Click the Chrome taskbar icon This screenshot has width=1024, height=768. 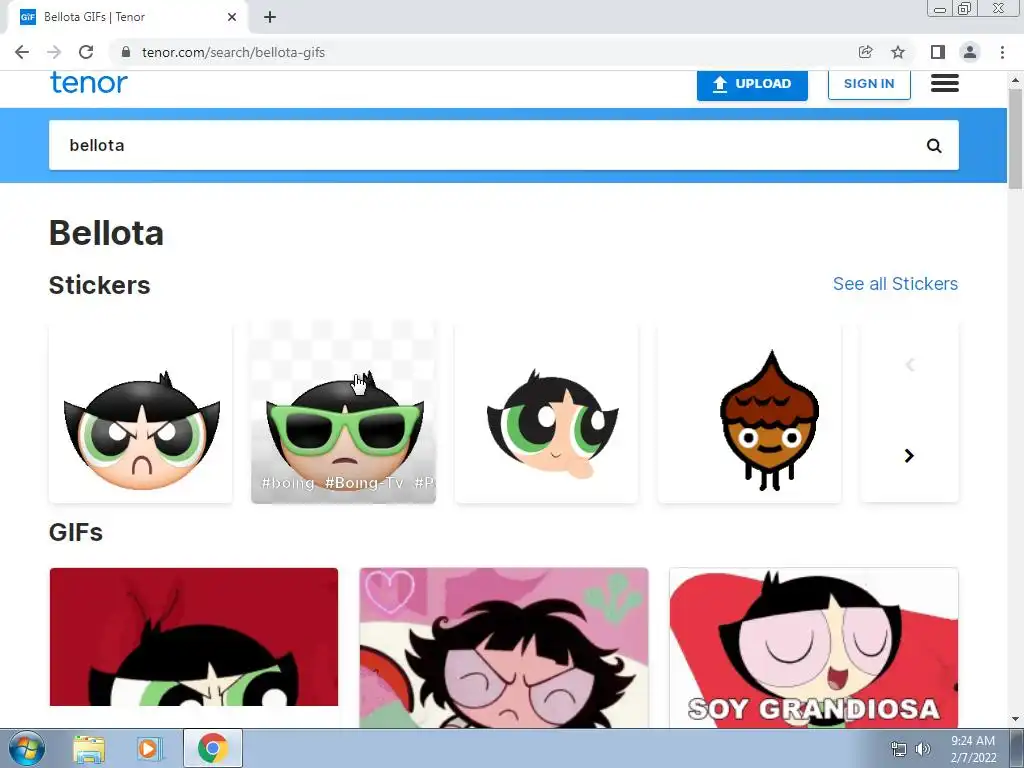(x=212, y=748)
